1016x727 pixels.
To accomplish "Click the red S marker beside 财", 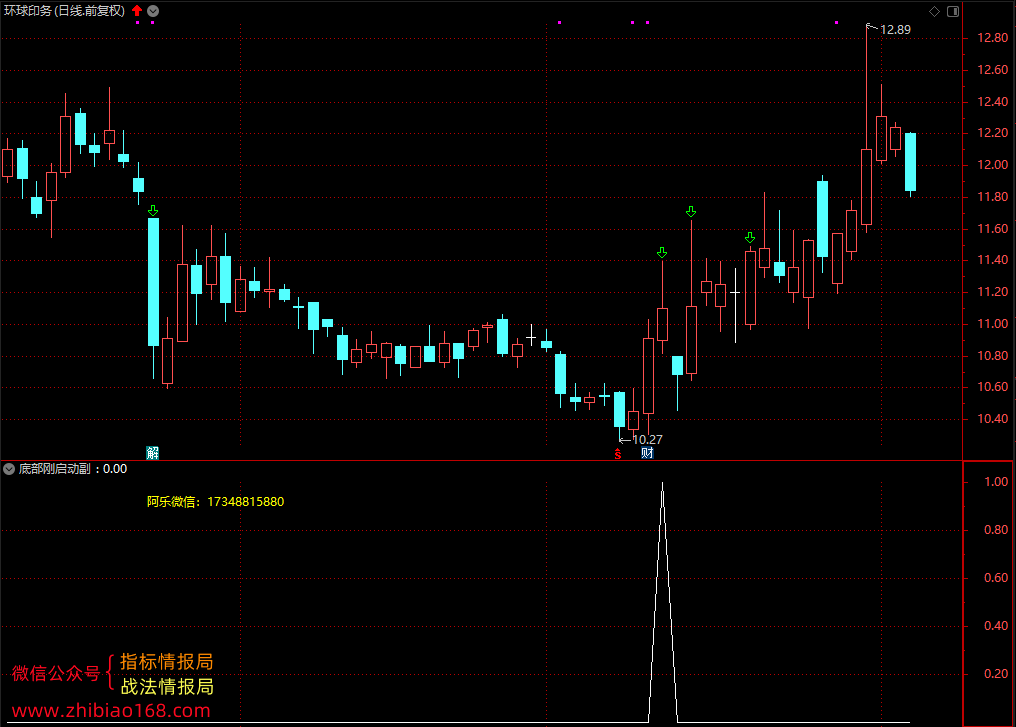I will (618, 454).
